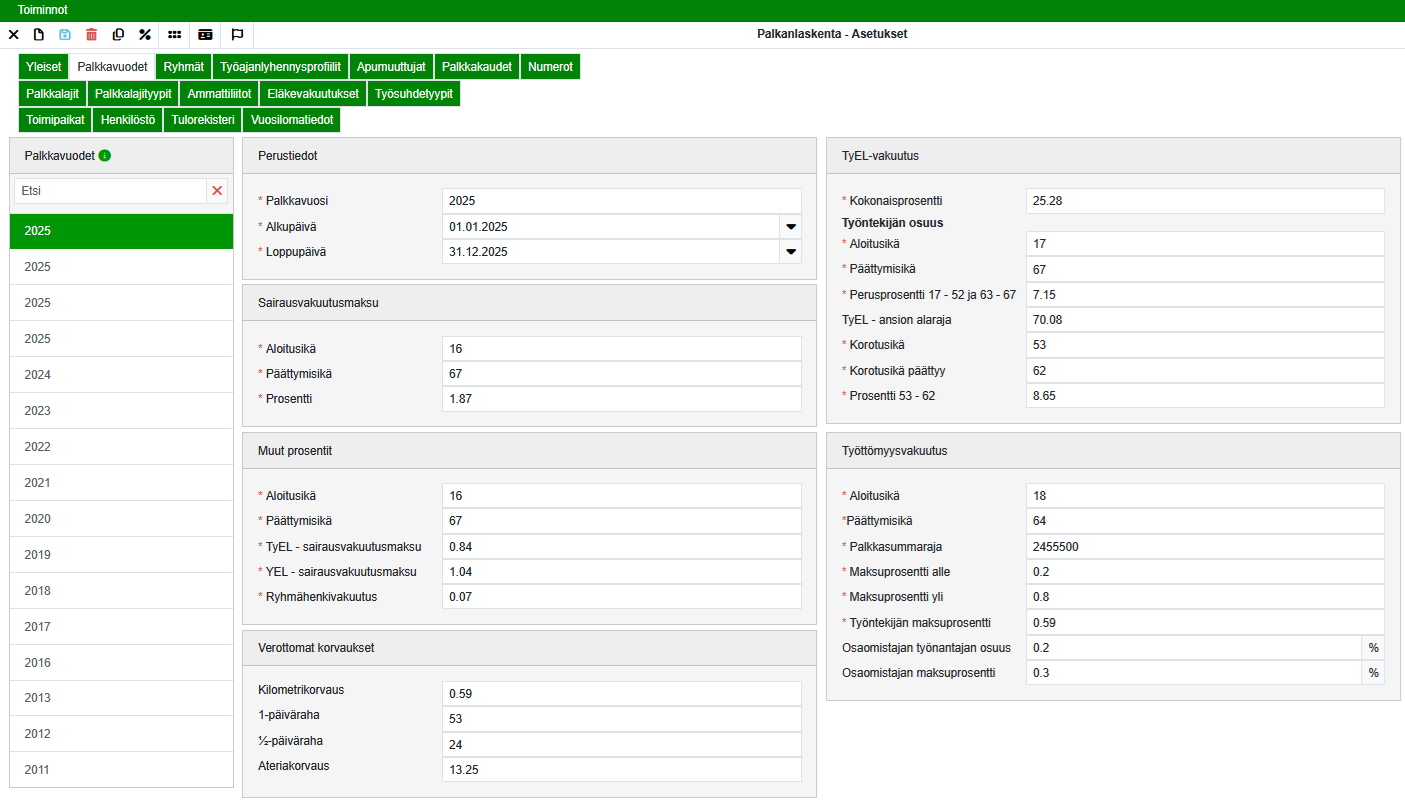Image resolution: width=1405 pixels, height=803 pixels.
Task: Click the green info icon beside Palkkavuodet
Action: (x=105, y=156)
